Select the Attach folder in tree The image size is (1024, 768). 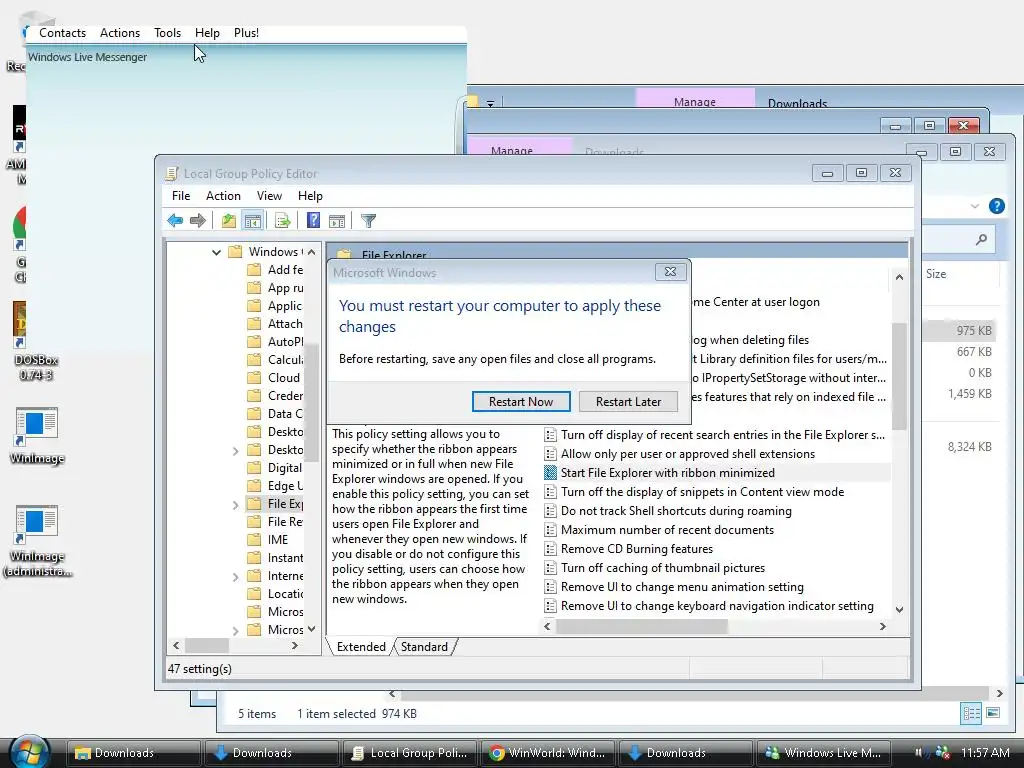[x=276, y=324]
